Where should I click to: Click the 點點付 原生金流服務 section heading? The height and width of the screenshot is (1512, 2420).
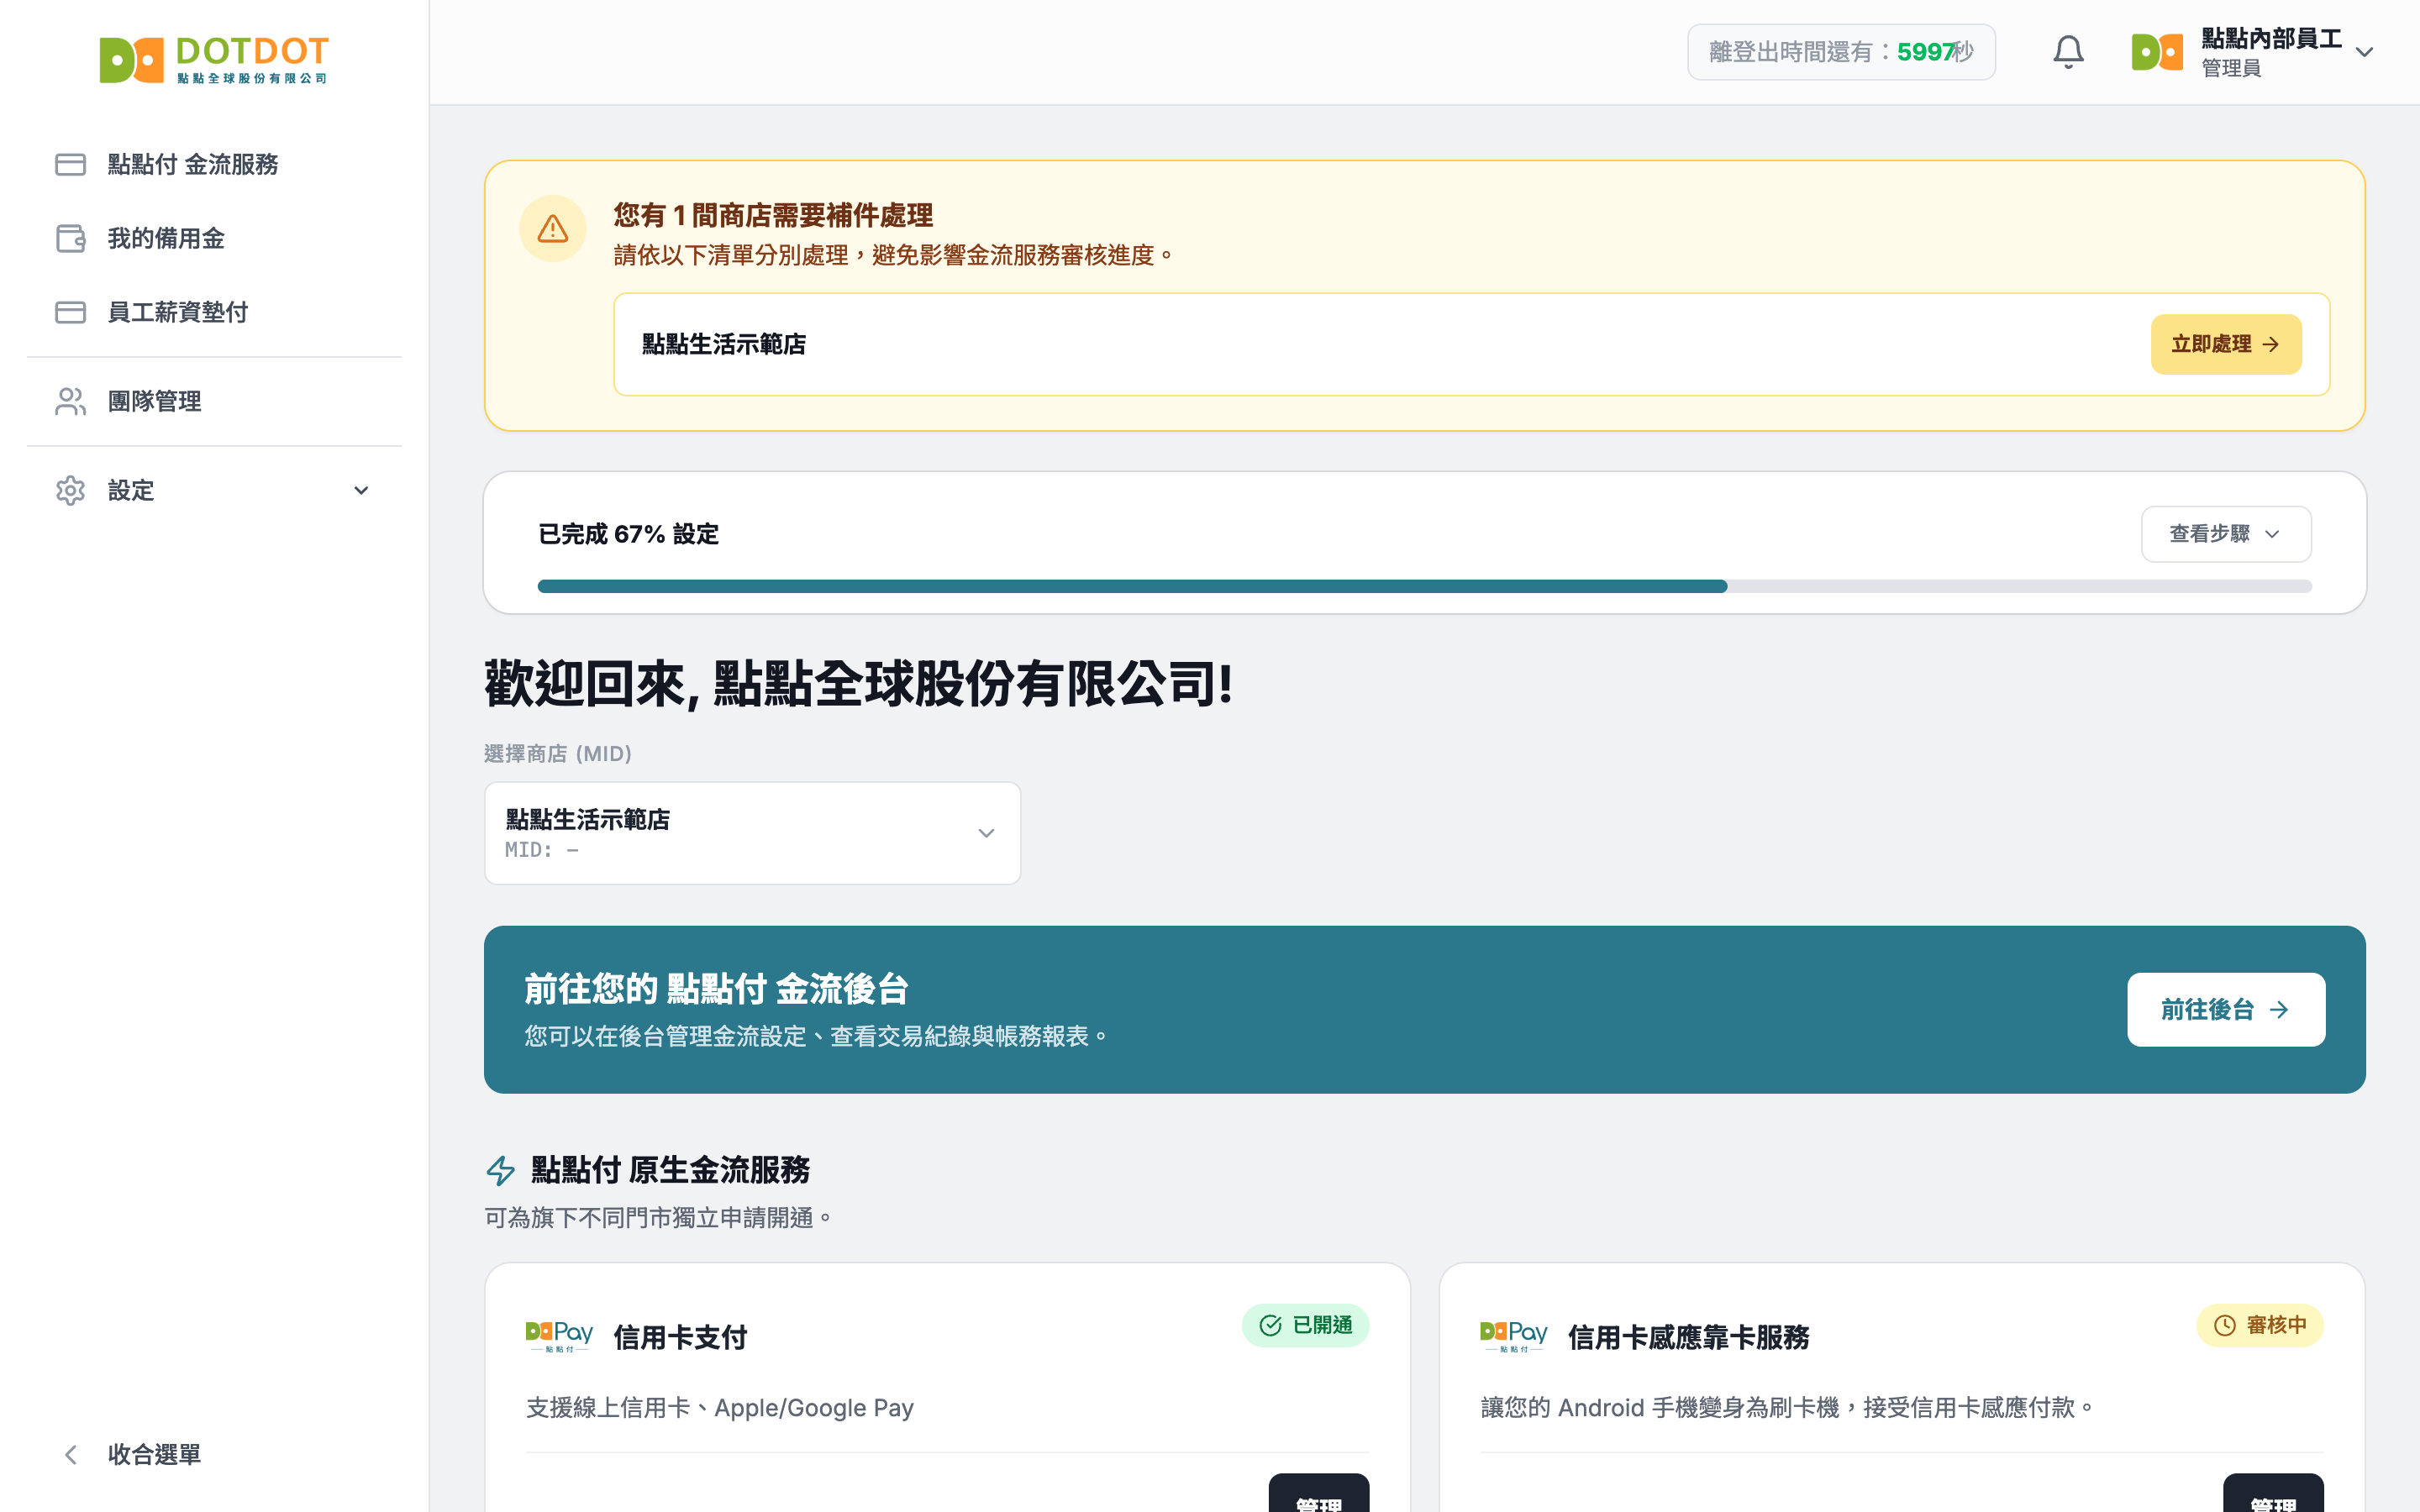(x=670, y=1170)
